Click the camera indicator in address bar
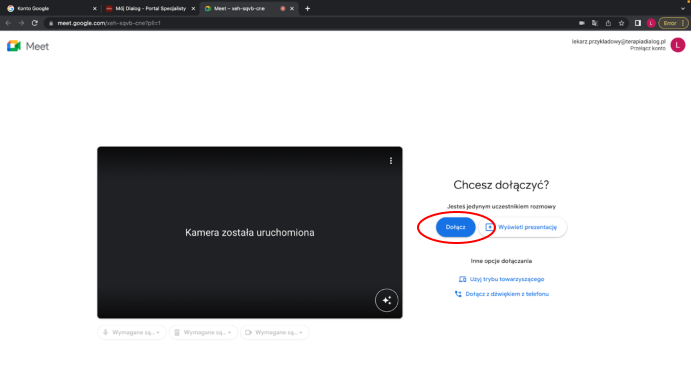The width and height of the screenshot is (691, 365). 581,23
